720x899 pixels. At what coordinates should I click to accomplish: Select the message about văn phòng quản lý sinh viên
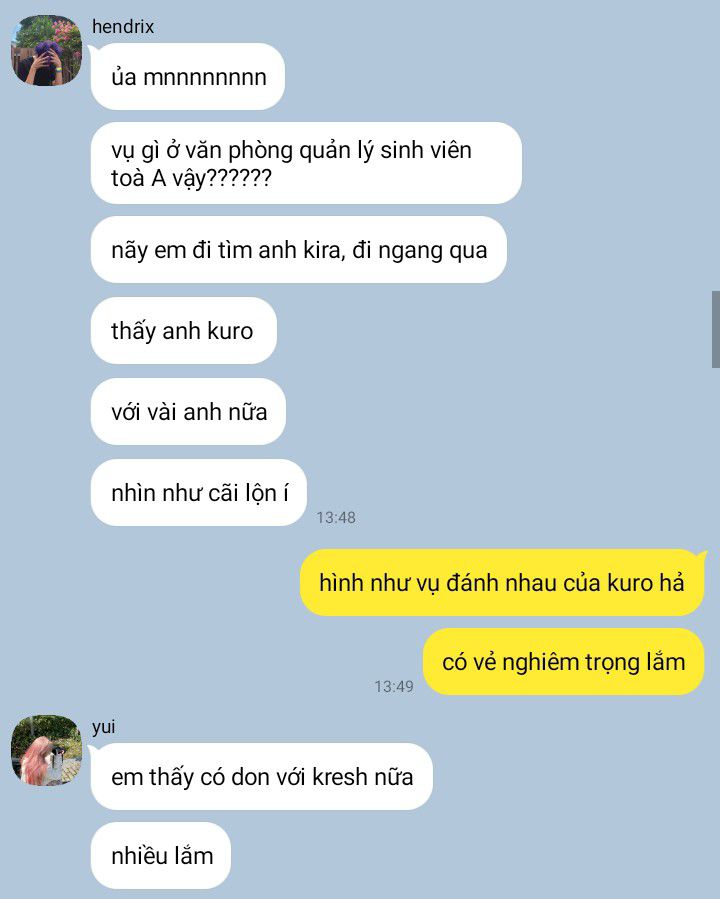coord(306,163)
